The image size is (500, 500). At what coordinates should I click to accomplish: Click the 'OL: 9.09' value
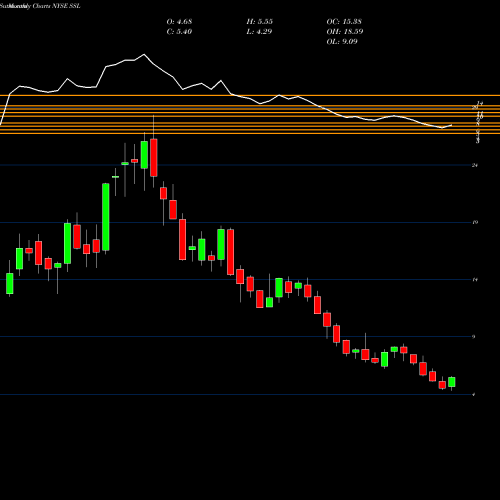click(x=342, y=42)
